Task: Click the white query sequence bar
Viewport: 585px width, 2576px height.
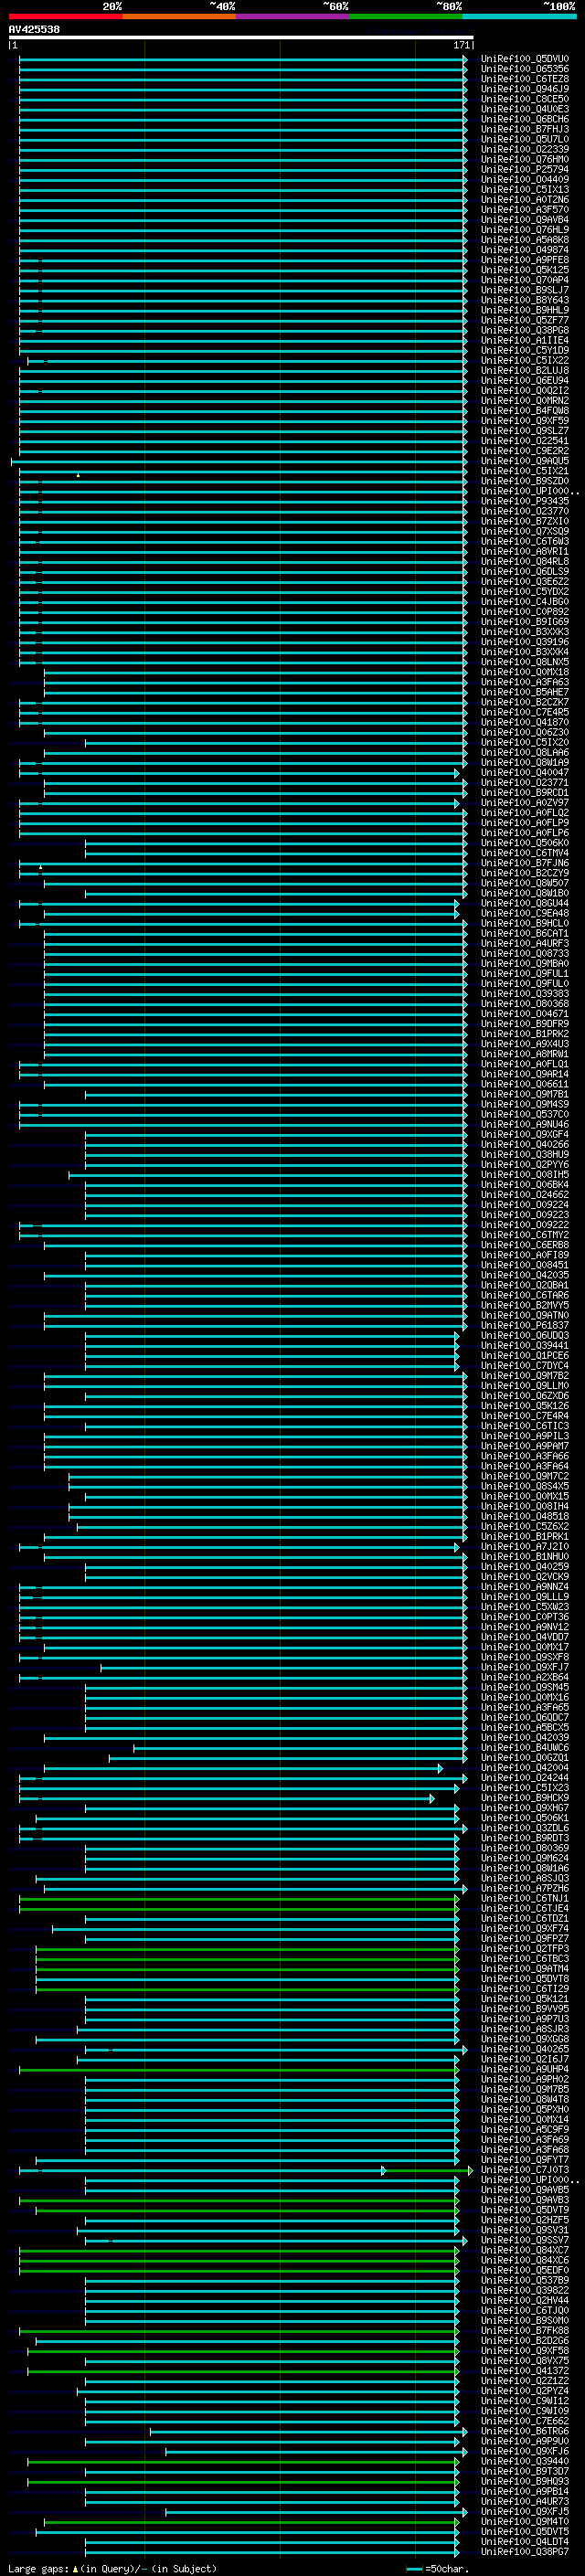Action: (x=241, y=37)
